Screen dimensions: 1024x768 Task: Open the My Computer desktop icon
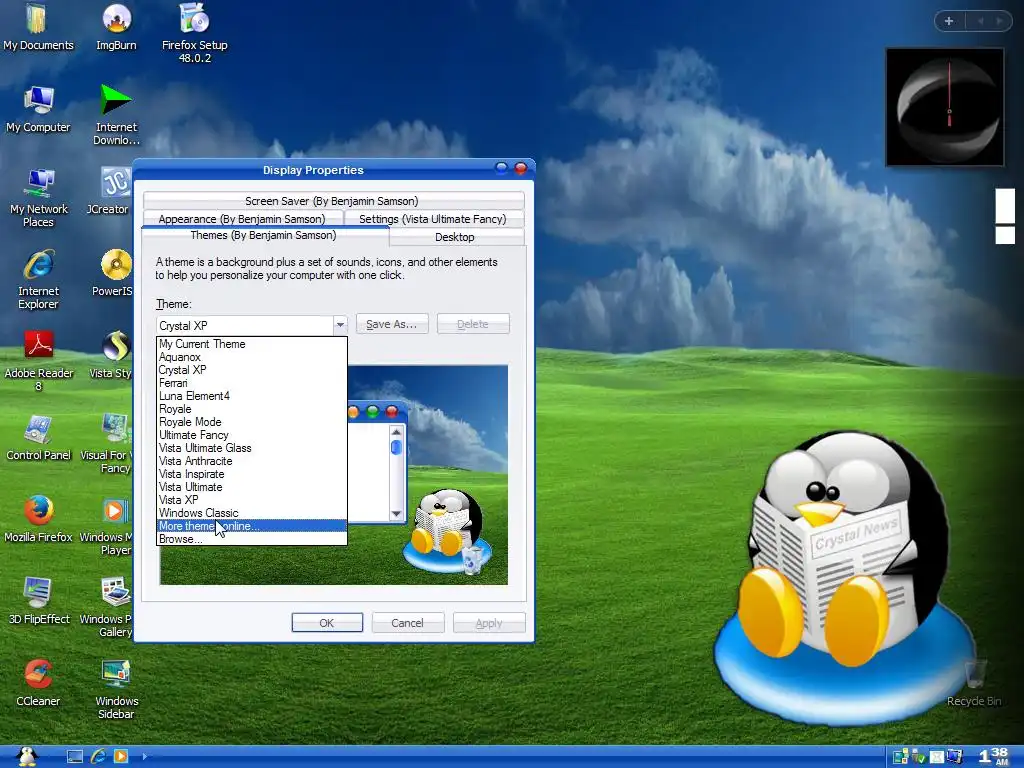point(39,108)
